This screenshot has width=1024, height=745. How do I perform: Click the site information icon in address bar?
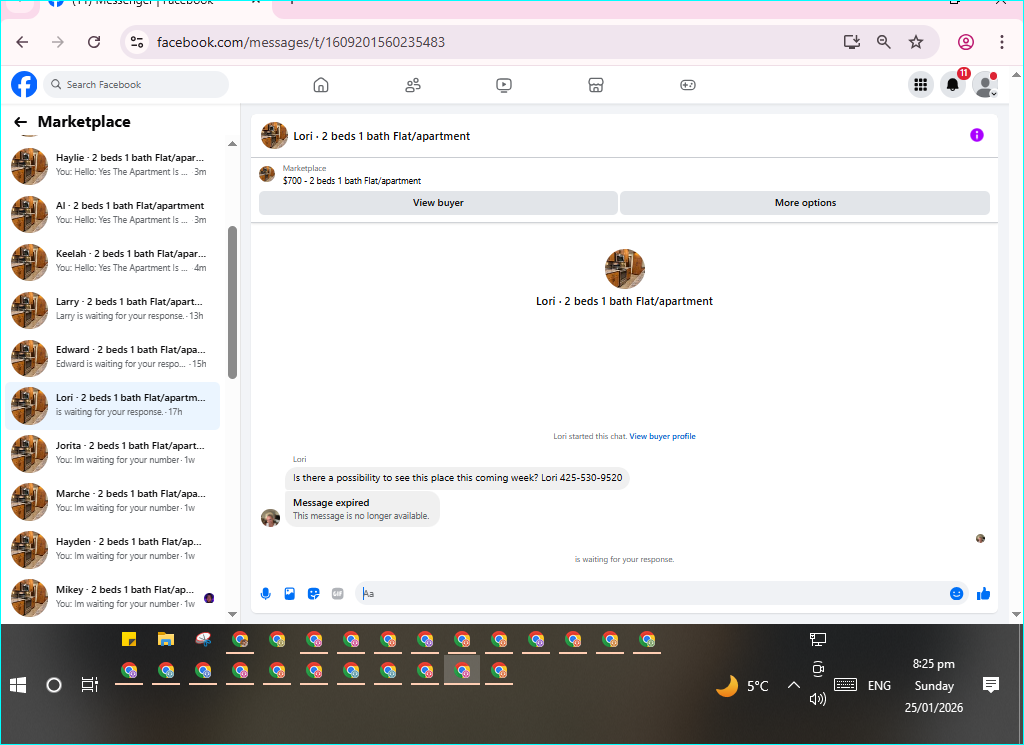pyautogui.click(x=137, y=42)
